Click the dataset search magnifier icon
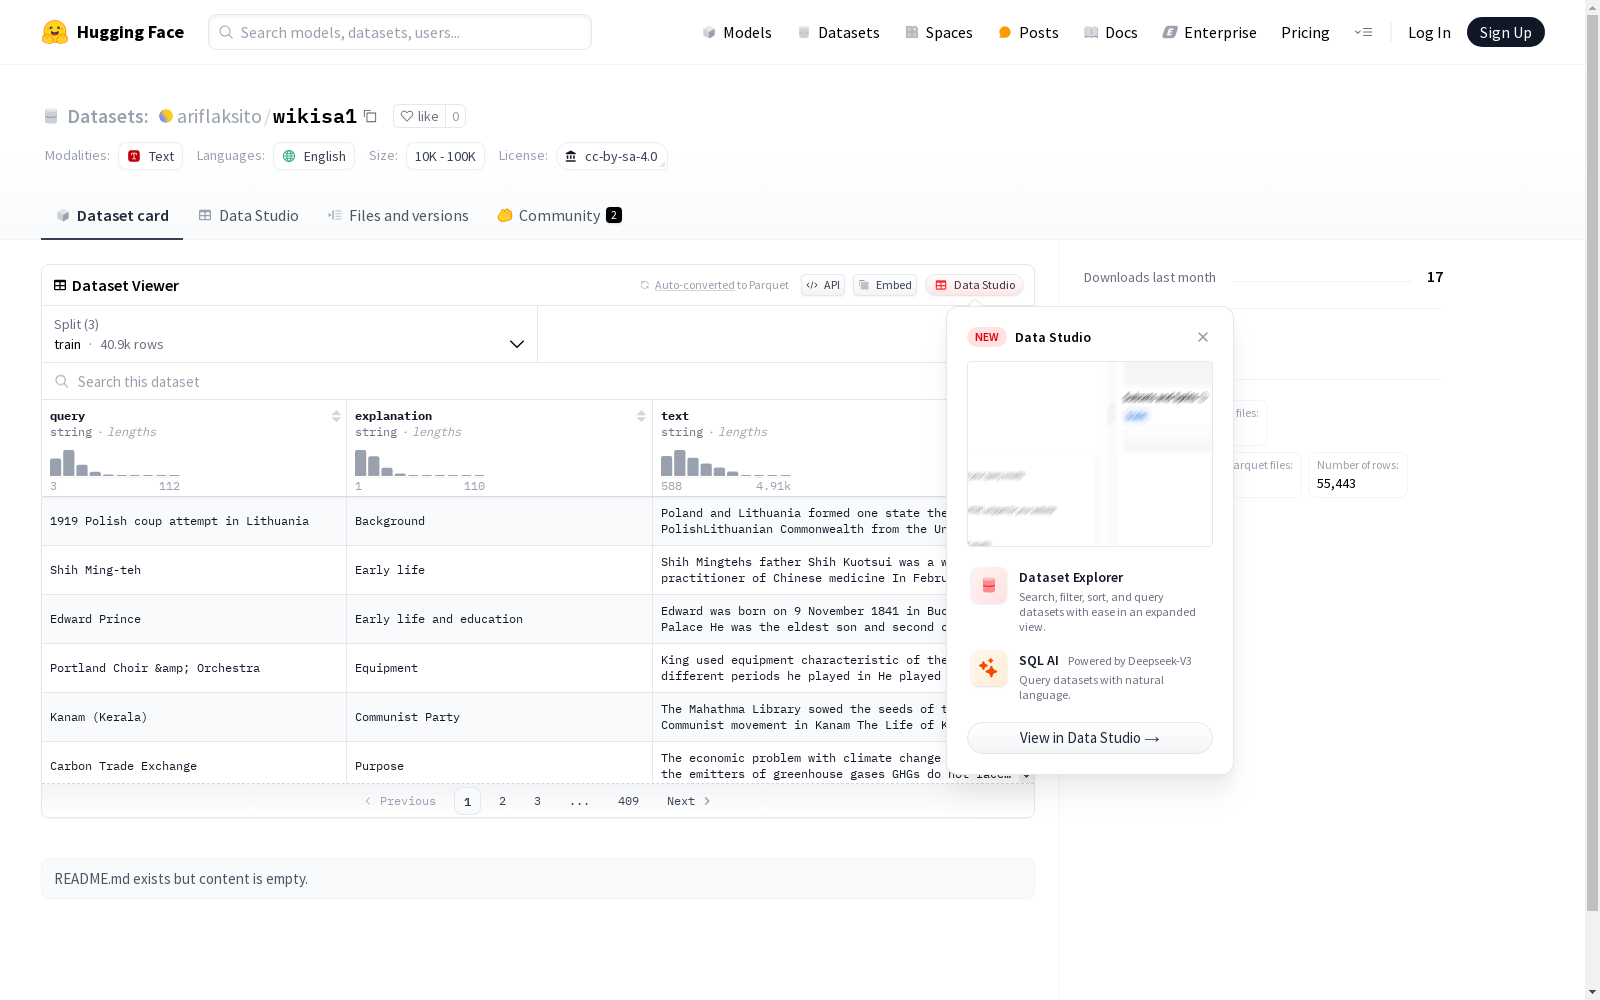 (62, 381)
